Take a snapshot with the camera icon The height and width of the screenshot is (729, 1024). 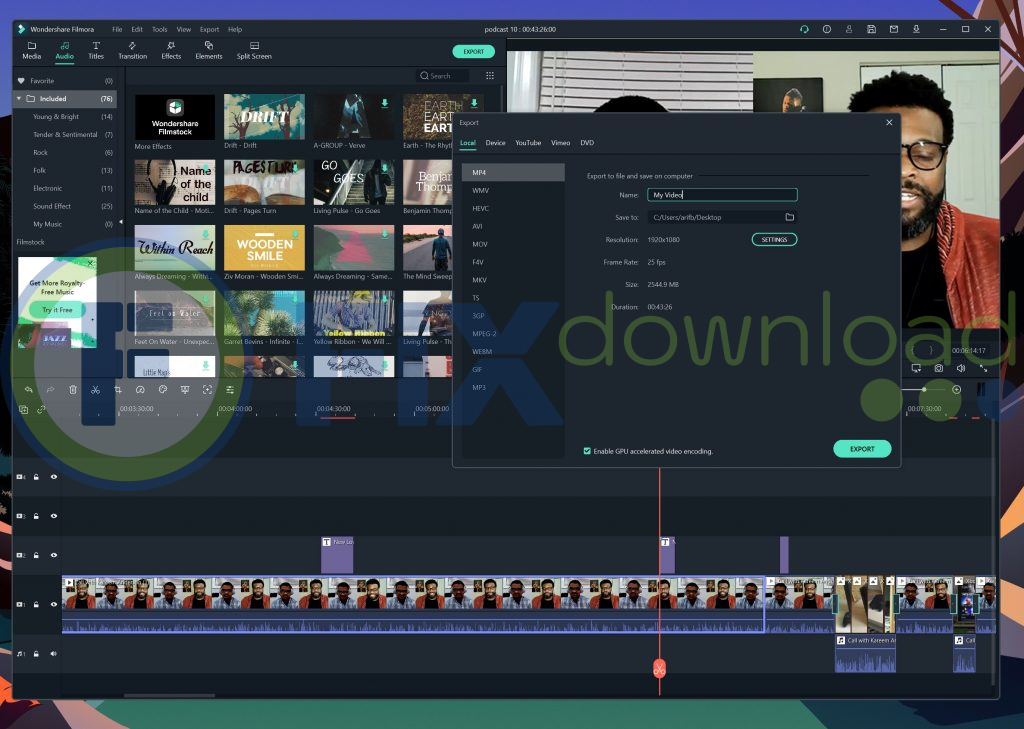point(938,368)
